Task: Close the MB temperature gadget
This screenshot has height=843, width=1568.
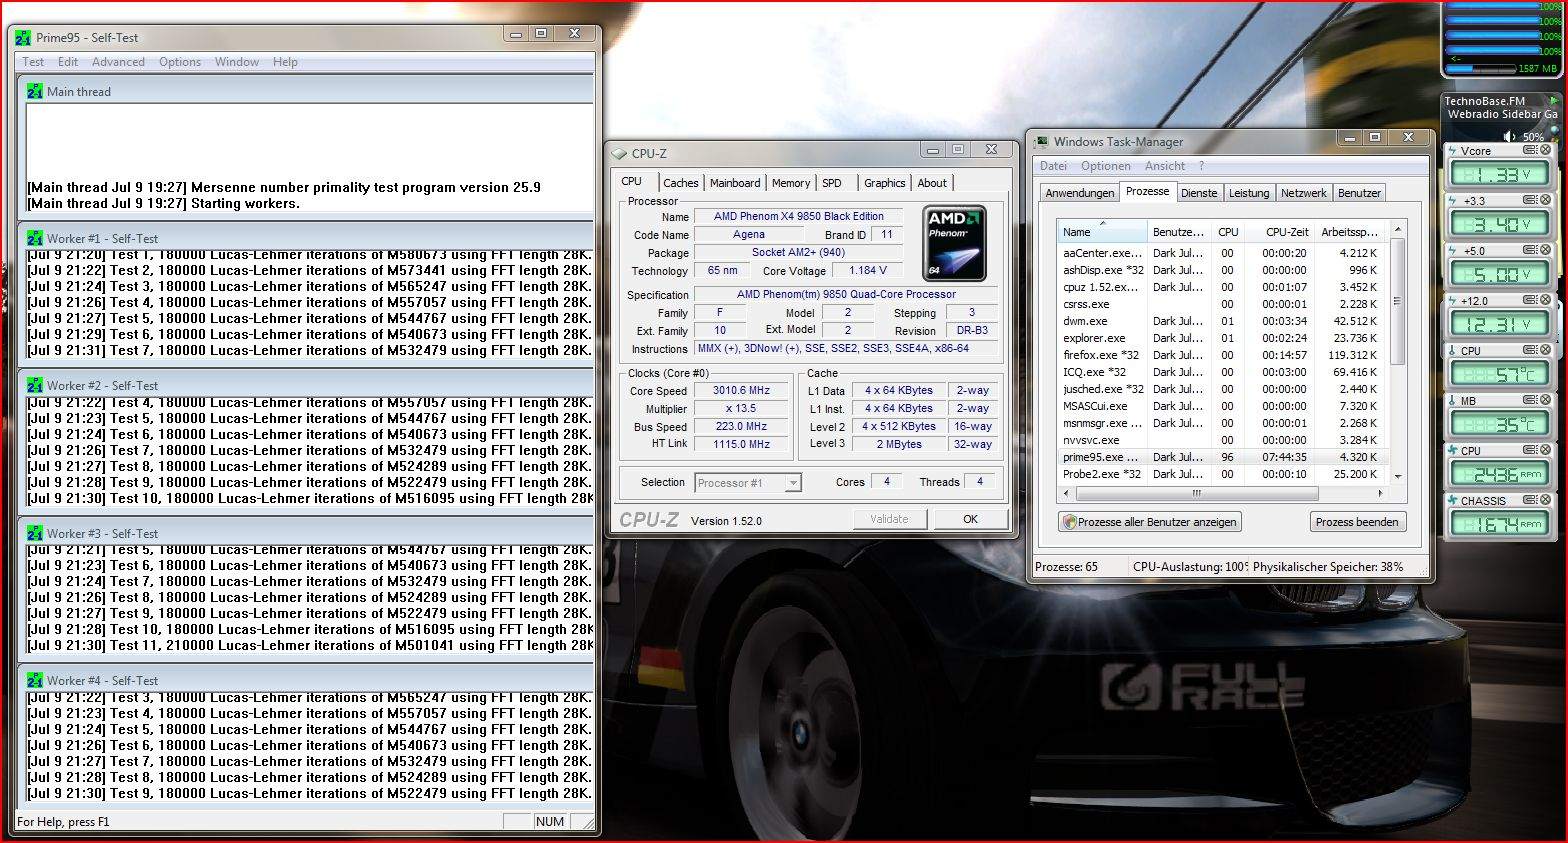Action: 1545,400
